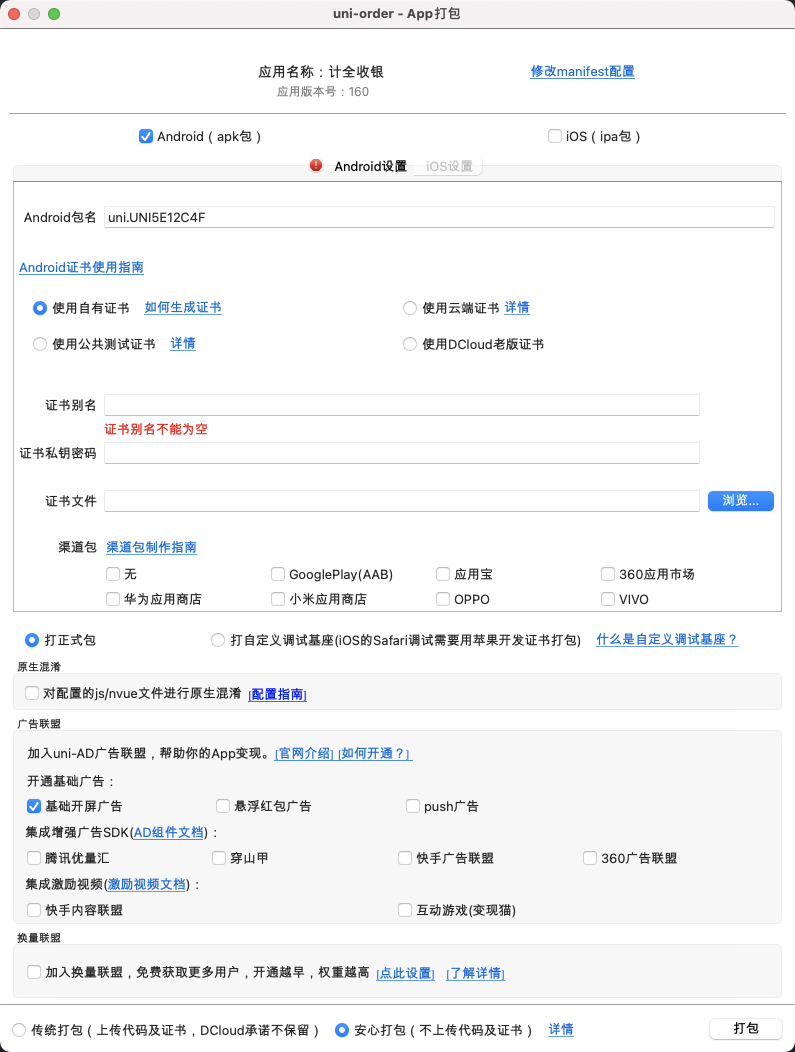Choose the 使用公共测试证书 radio option
Screen dimensions: 795x1052
pyautogui.click(x=40, y=344)
